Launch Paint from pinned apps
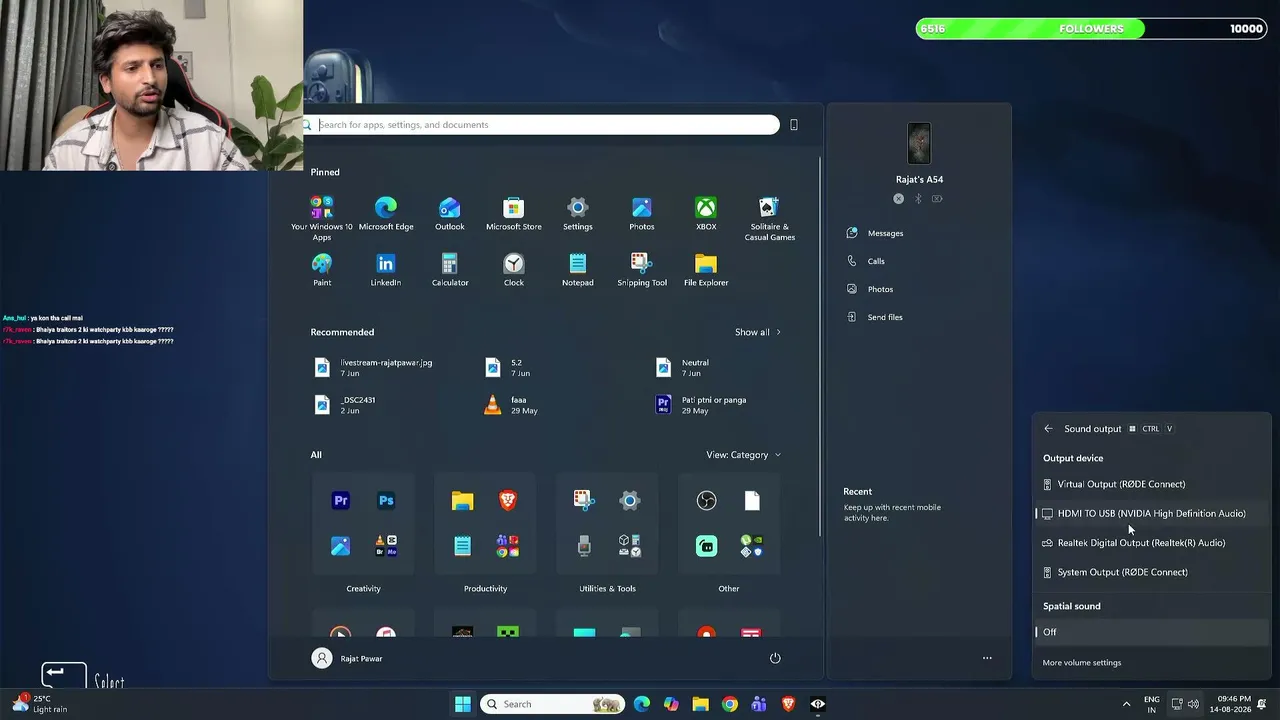 322,271
